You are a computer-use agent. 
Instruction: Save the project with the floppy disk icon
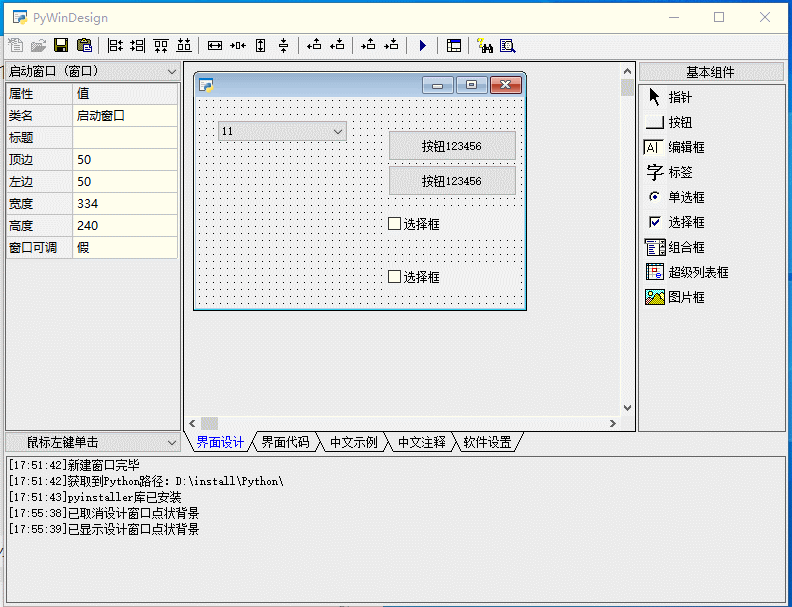point(61,45)
